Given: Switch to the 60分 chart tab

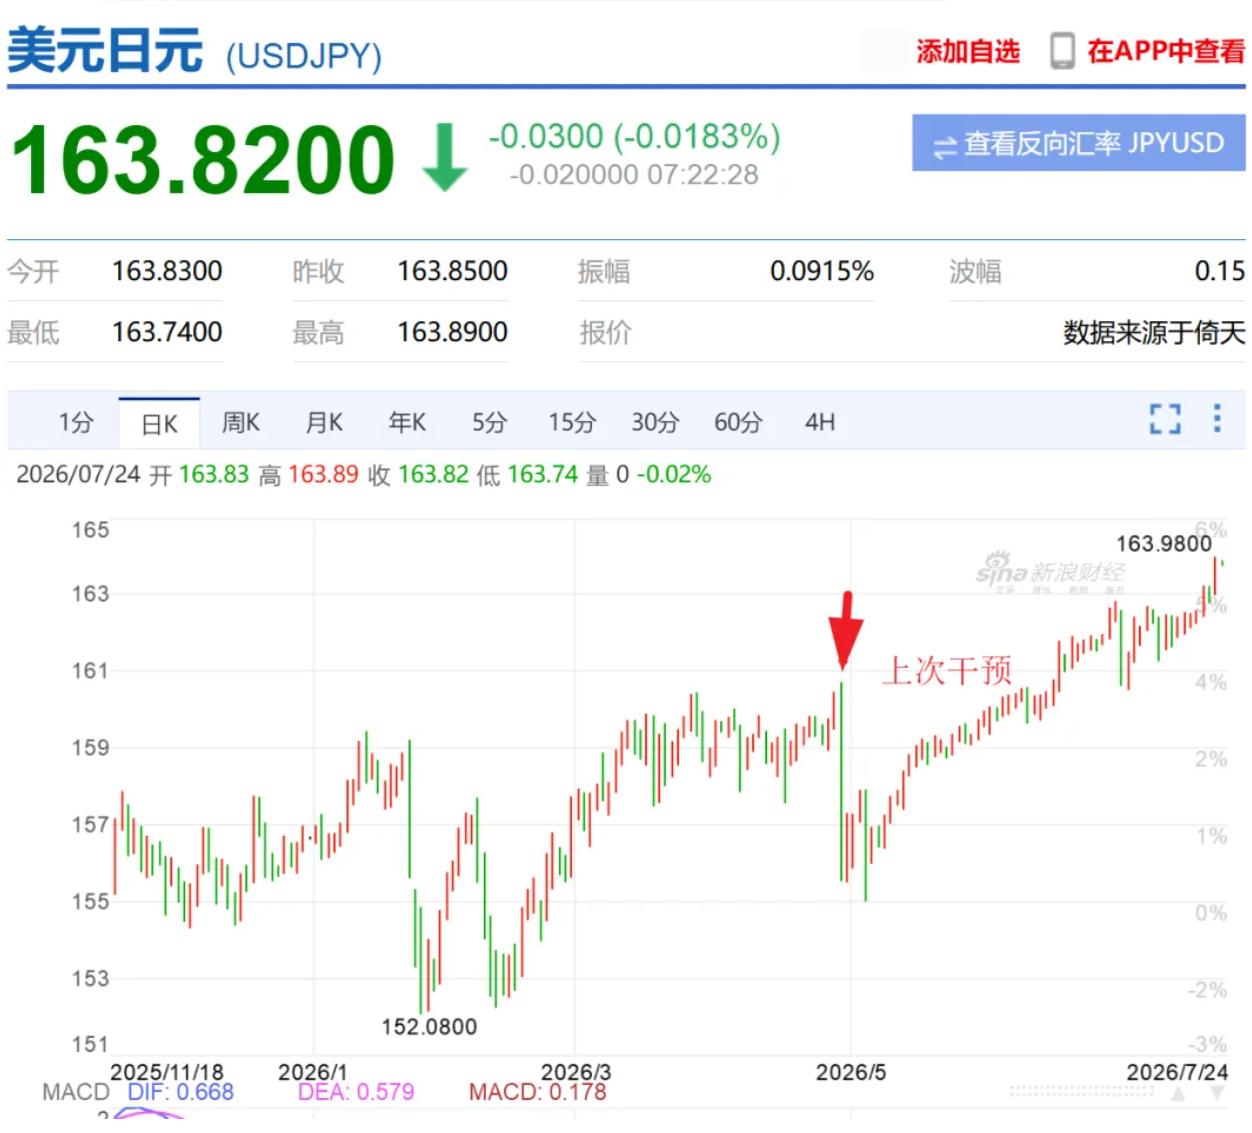Looking at the screenshot, I should pyautogui.click(x=738, y=423).
